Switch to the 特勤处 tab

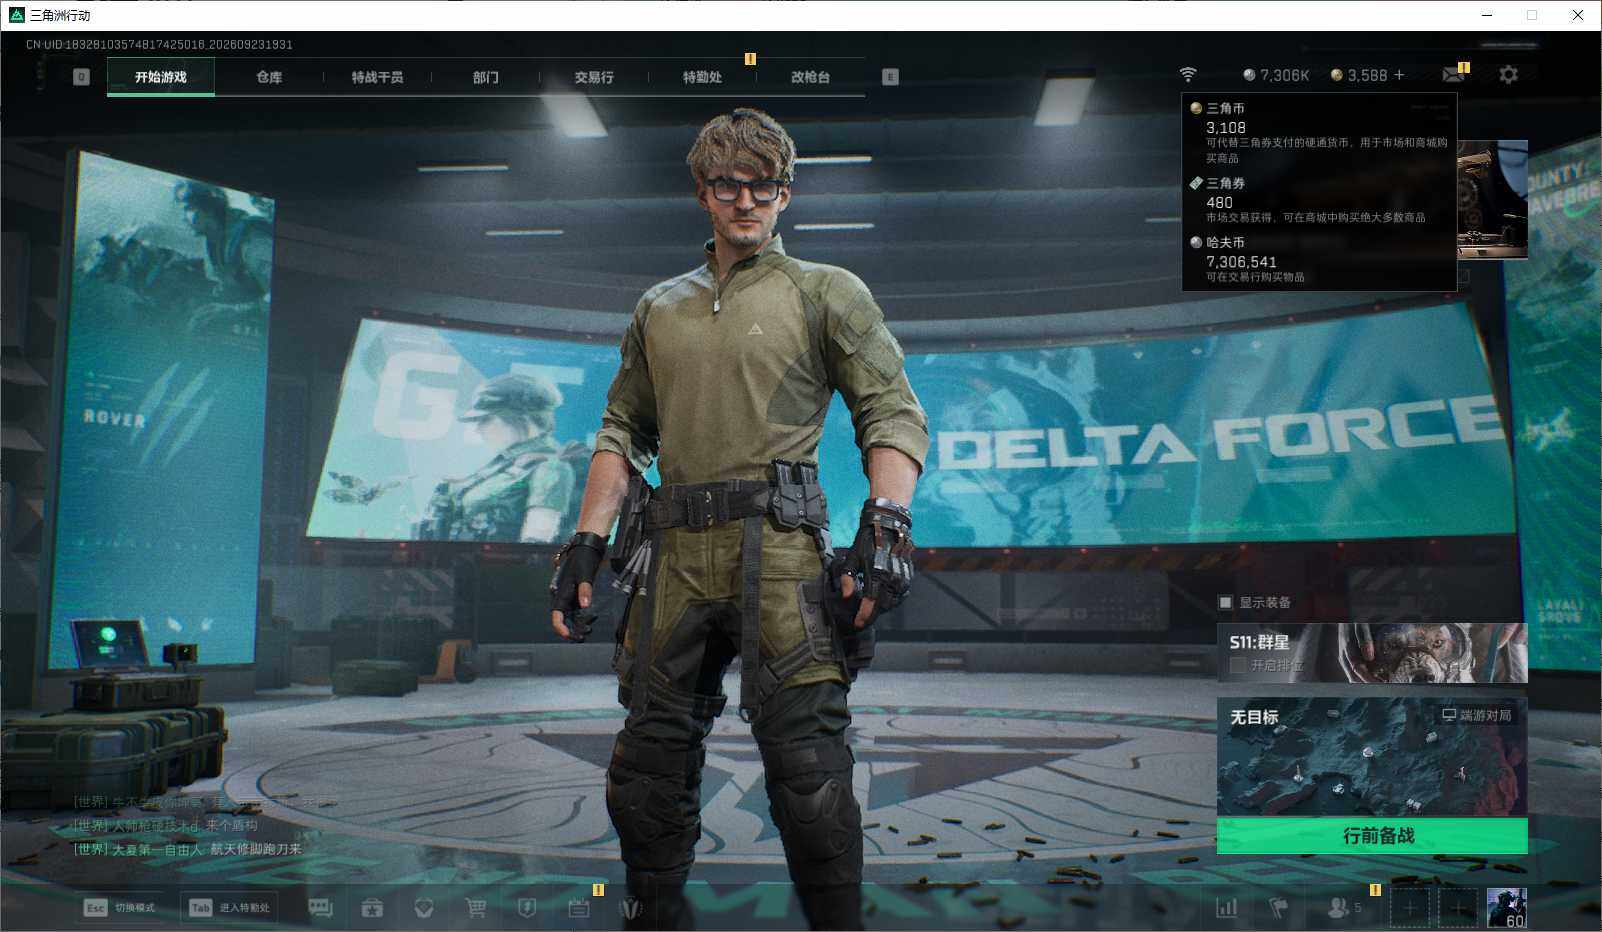[x=702, y=77]
